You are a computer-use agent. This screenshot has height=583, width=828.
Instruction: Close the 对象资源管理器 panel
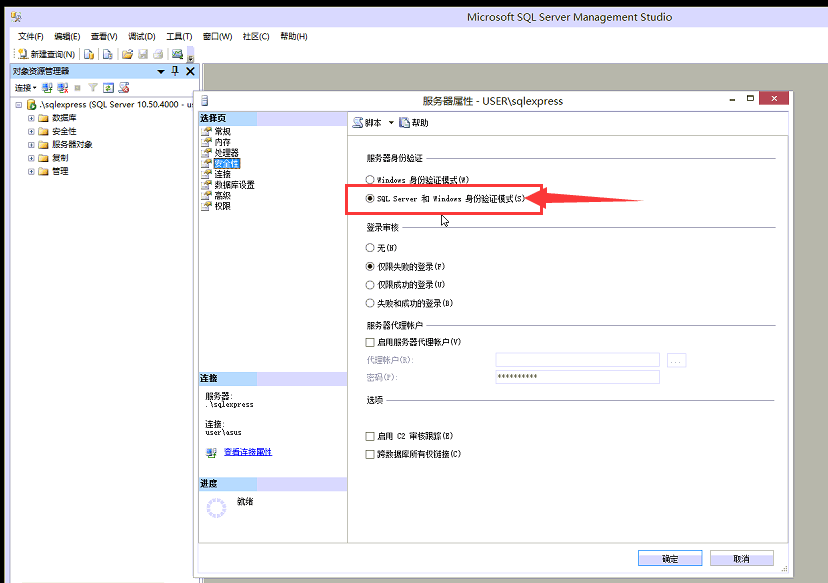pos(191,71)
